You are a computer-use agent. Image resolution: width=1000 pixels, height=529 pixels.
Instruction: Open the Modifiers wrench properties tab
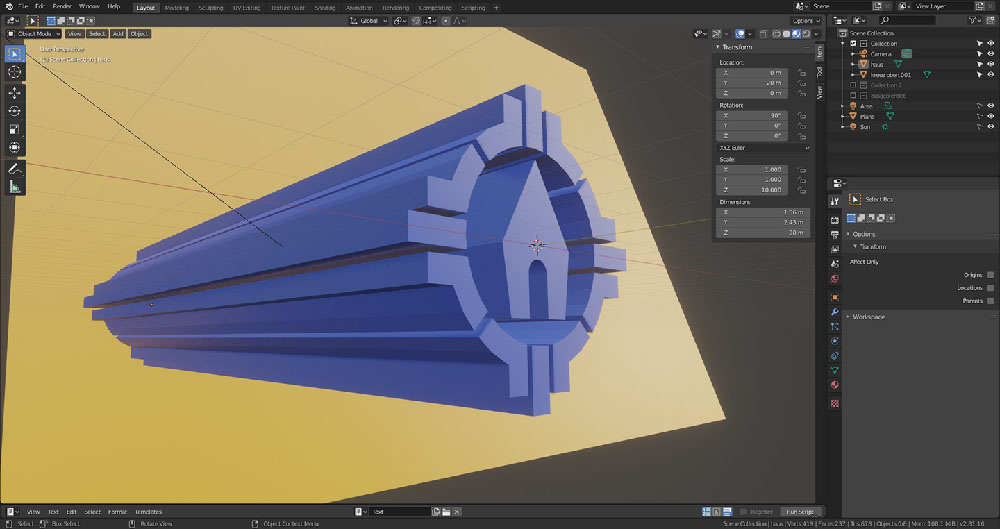pos(835,312)
